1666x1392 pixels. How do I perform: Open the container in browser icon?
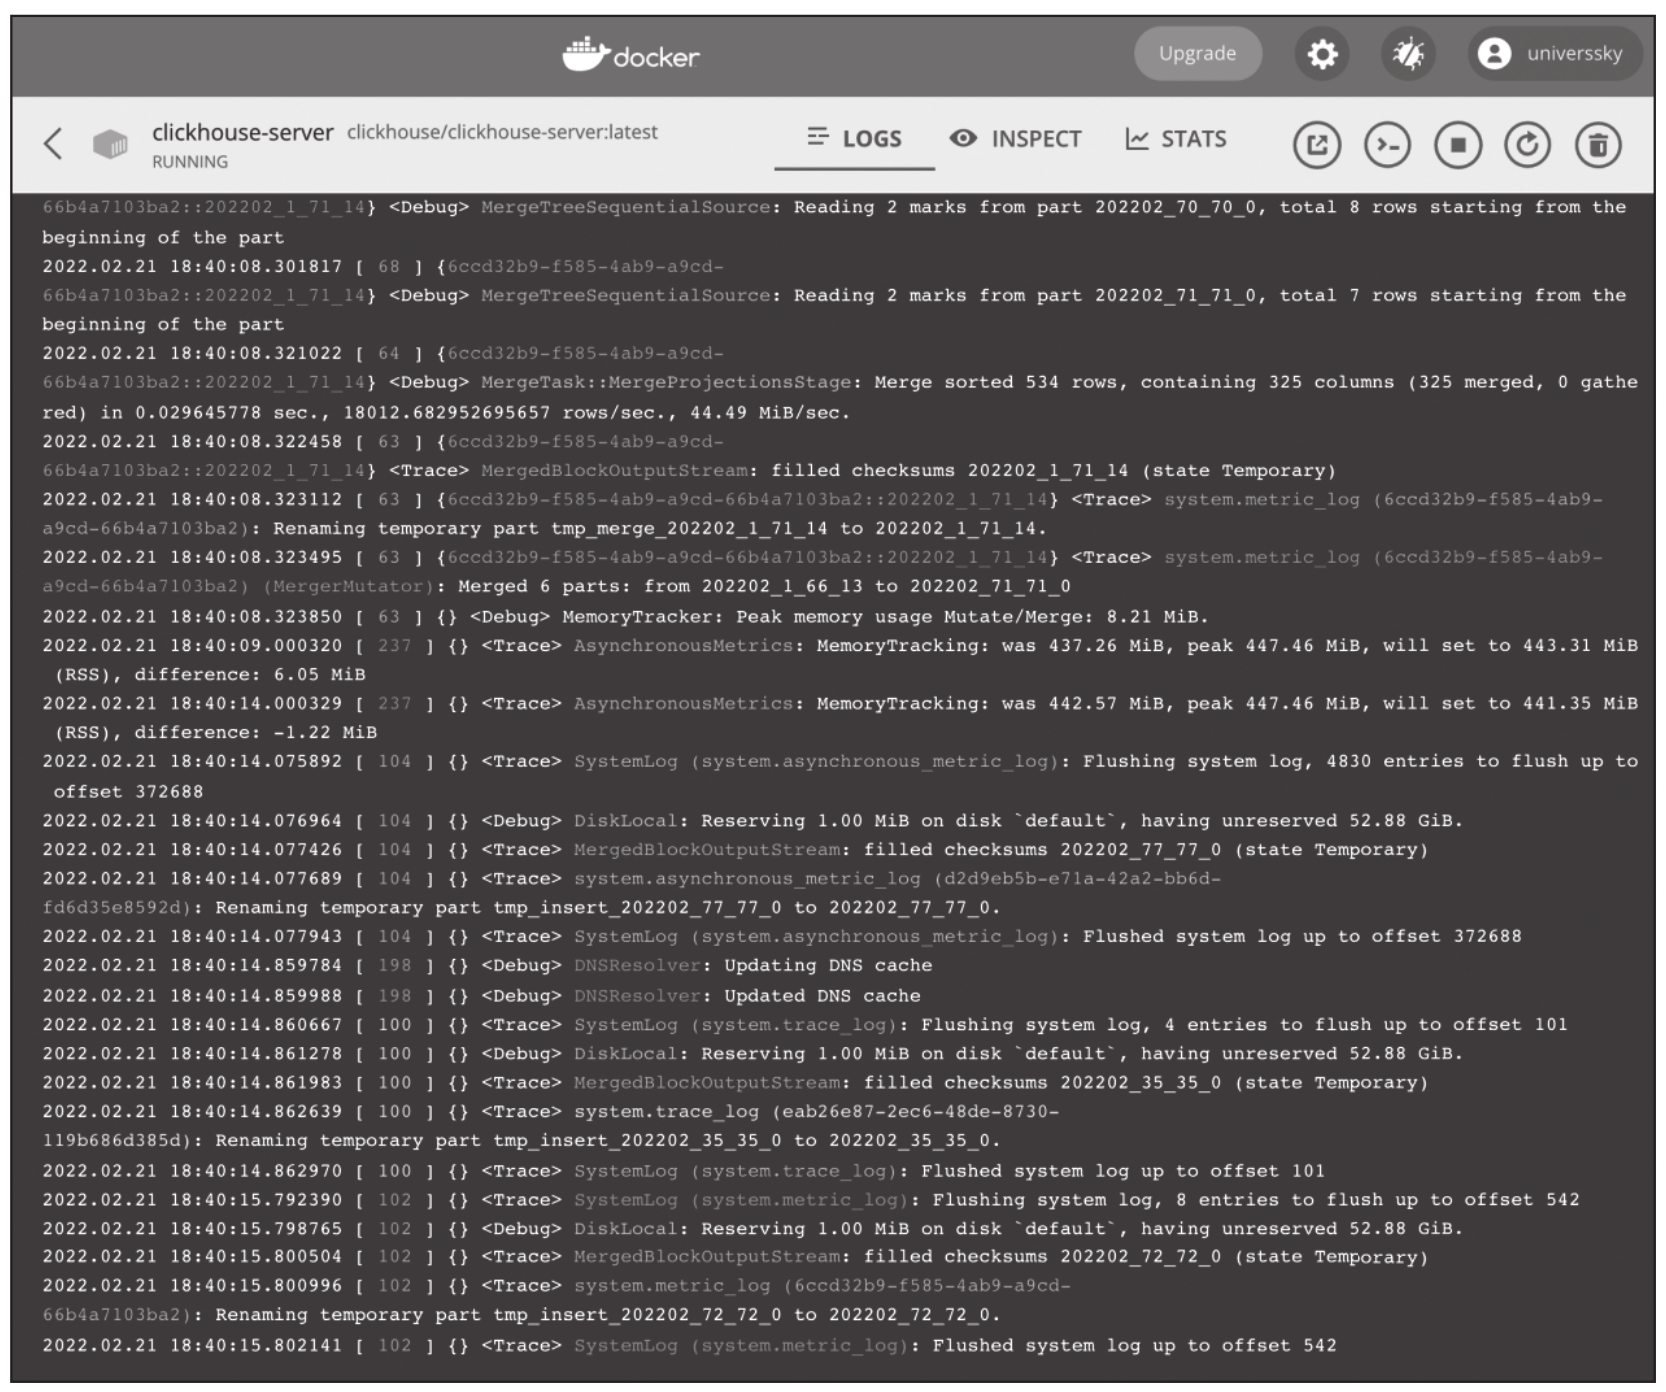(1317, 145)
